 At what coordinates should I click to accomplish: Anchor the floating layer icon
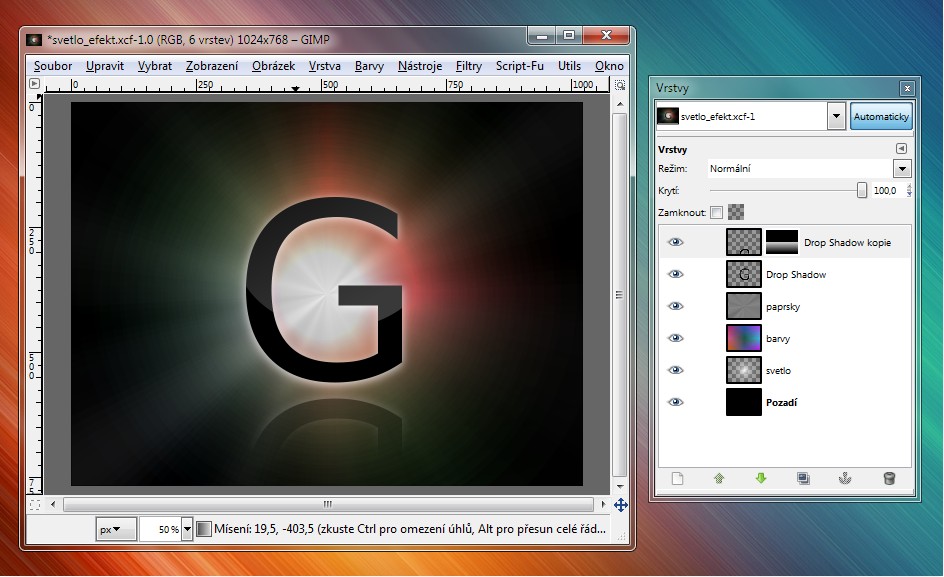tap(845, 479)
